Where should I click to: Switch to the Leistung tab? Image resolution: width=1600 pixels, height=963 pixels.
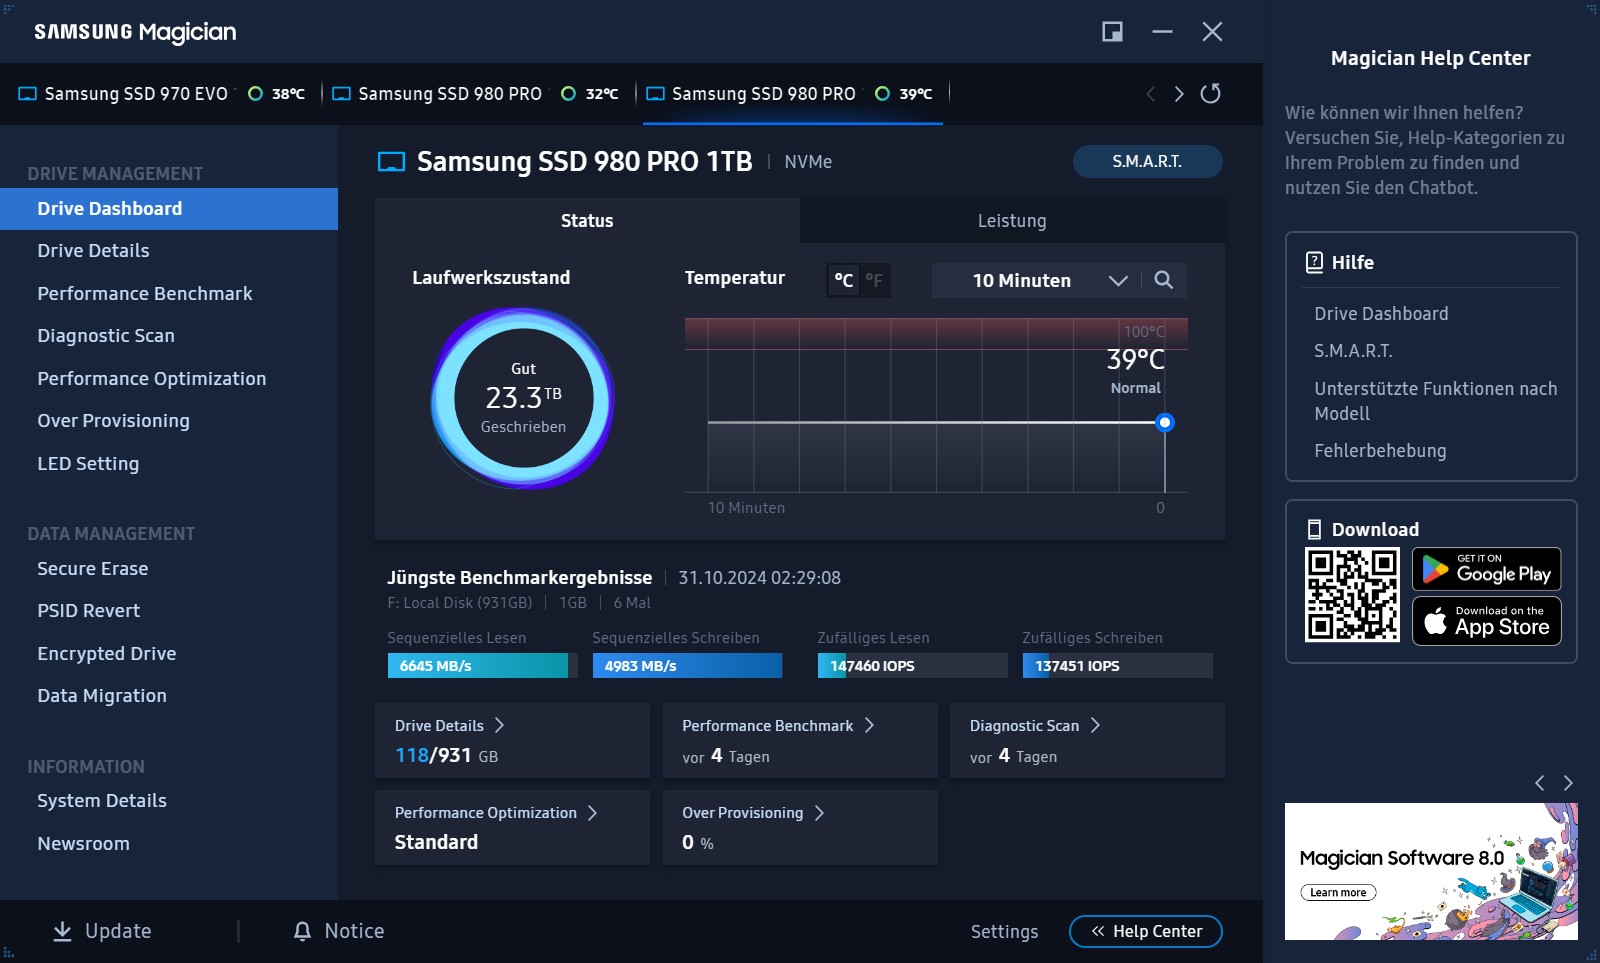pyautogui.click(x=1012, y=221)
